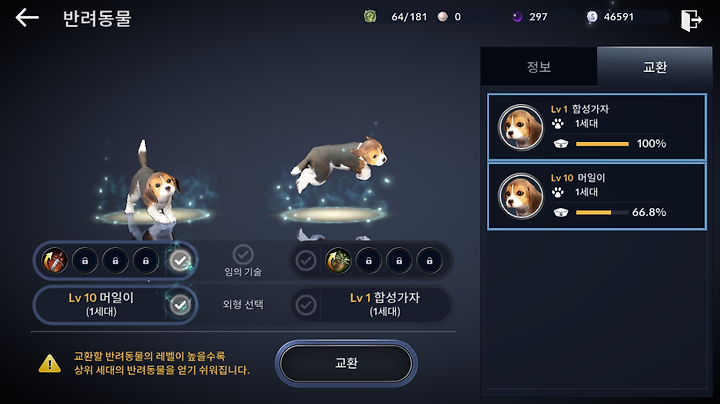Click the 66.8% hunger bar of 머일이
The image size is (720, 404).
(x=602, y=213)
